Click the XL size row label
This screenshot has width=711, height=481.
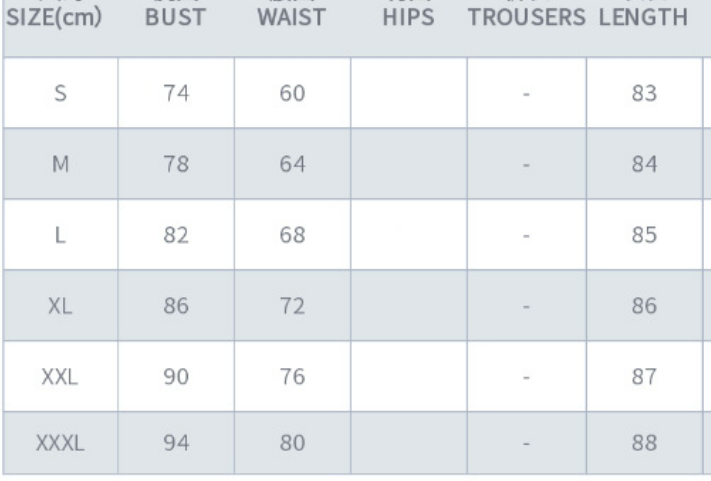pos(59,306)
